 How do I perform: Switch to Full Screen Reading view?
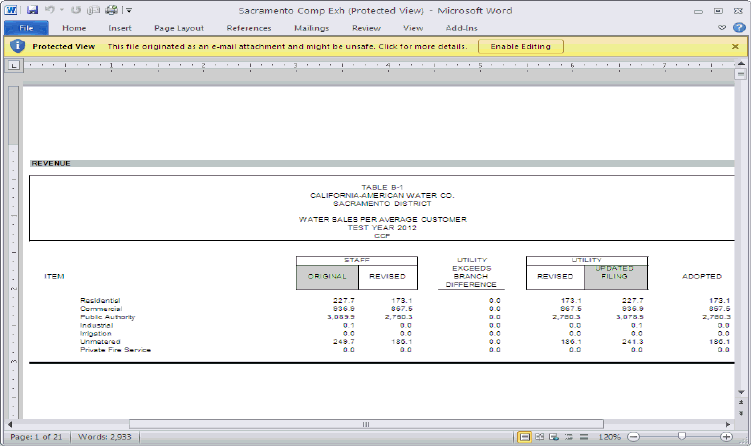pyautogui.click(x=540, y=438)
